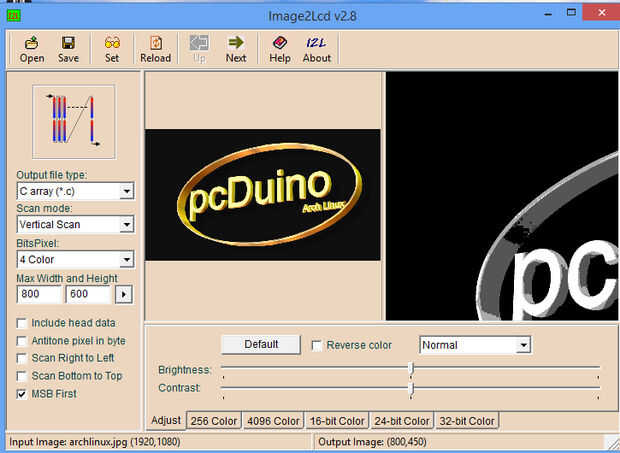
Task: Switch to the 4096 Color tab
Action: click(x=273, y=421)
